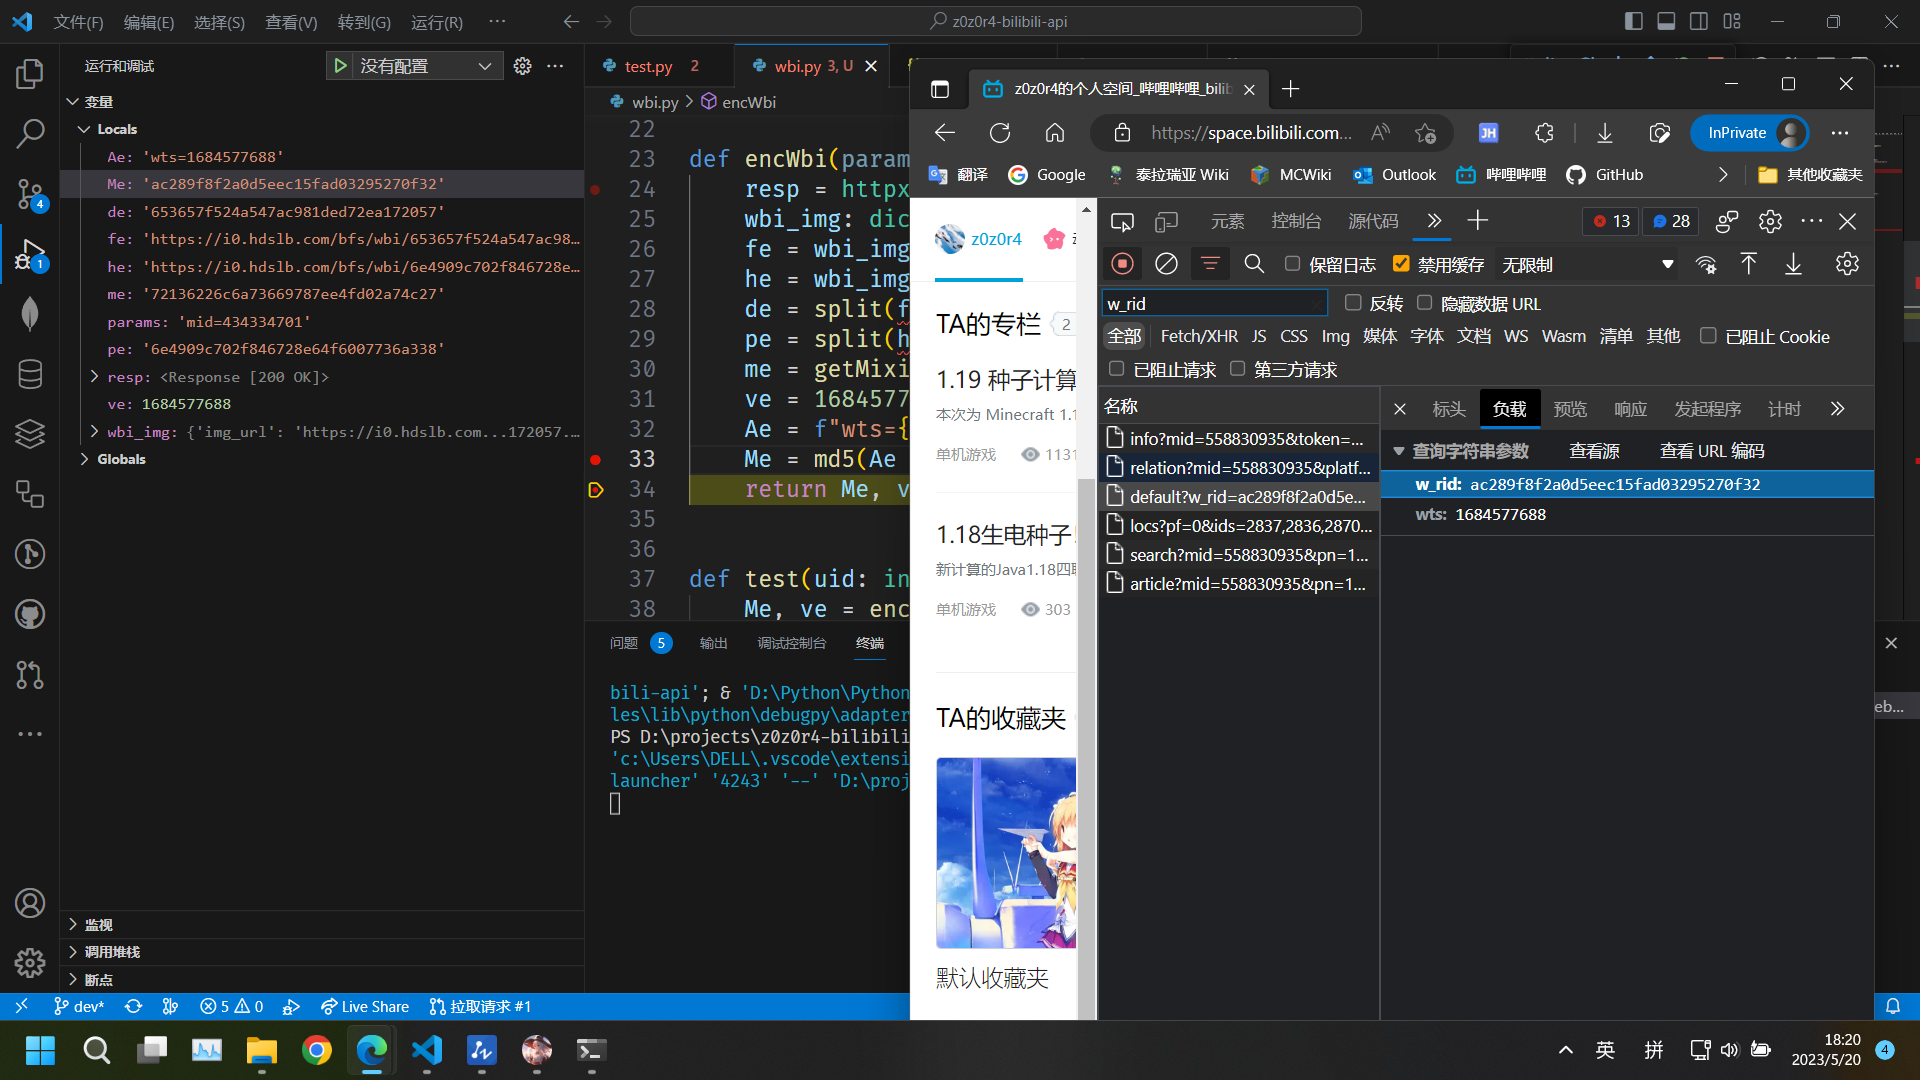Export network log as HAR file
The width and height of the screenshot is (1920, 1080).
coord(1793,264)
